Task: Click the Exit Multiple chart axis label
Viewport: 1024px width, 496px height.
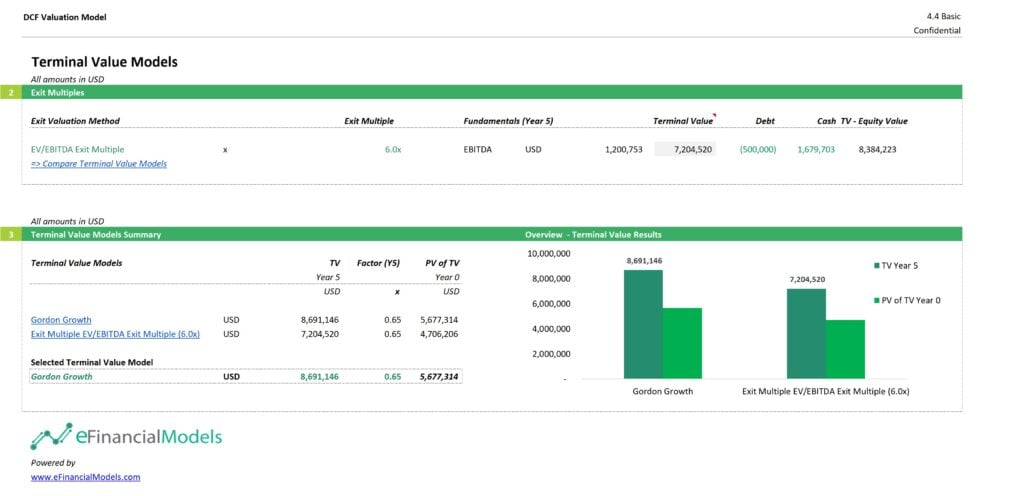Action: click(825, 392)
